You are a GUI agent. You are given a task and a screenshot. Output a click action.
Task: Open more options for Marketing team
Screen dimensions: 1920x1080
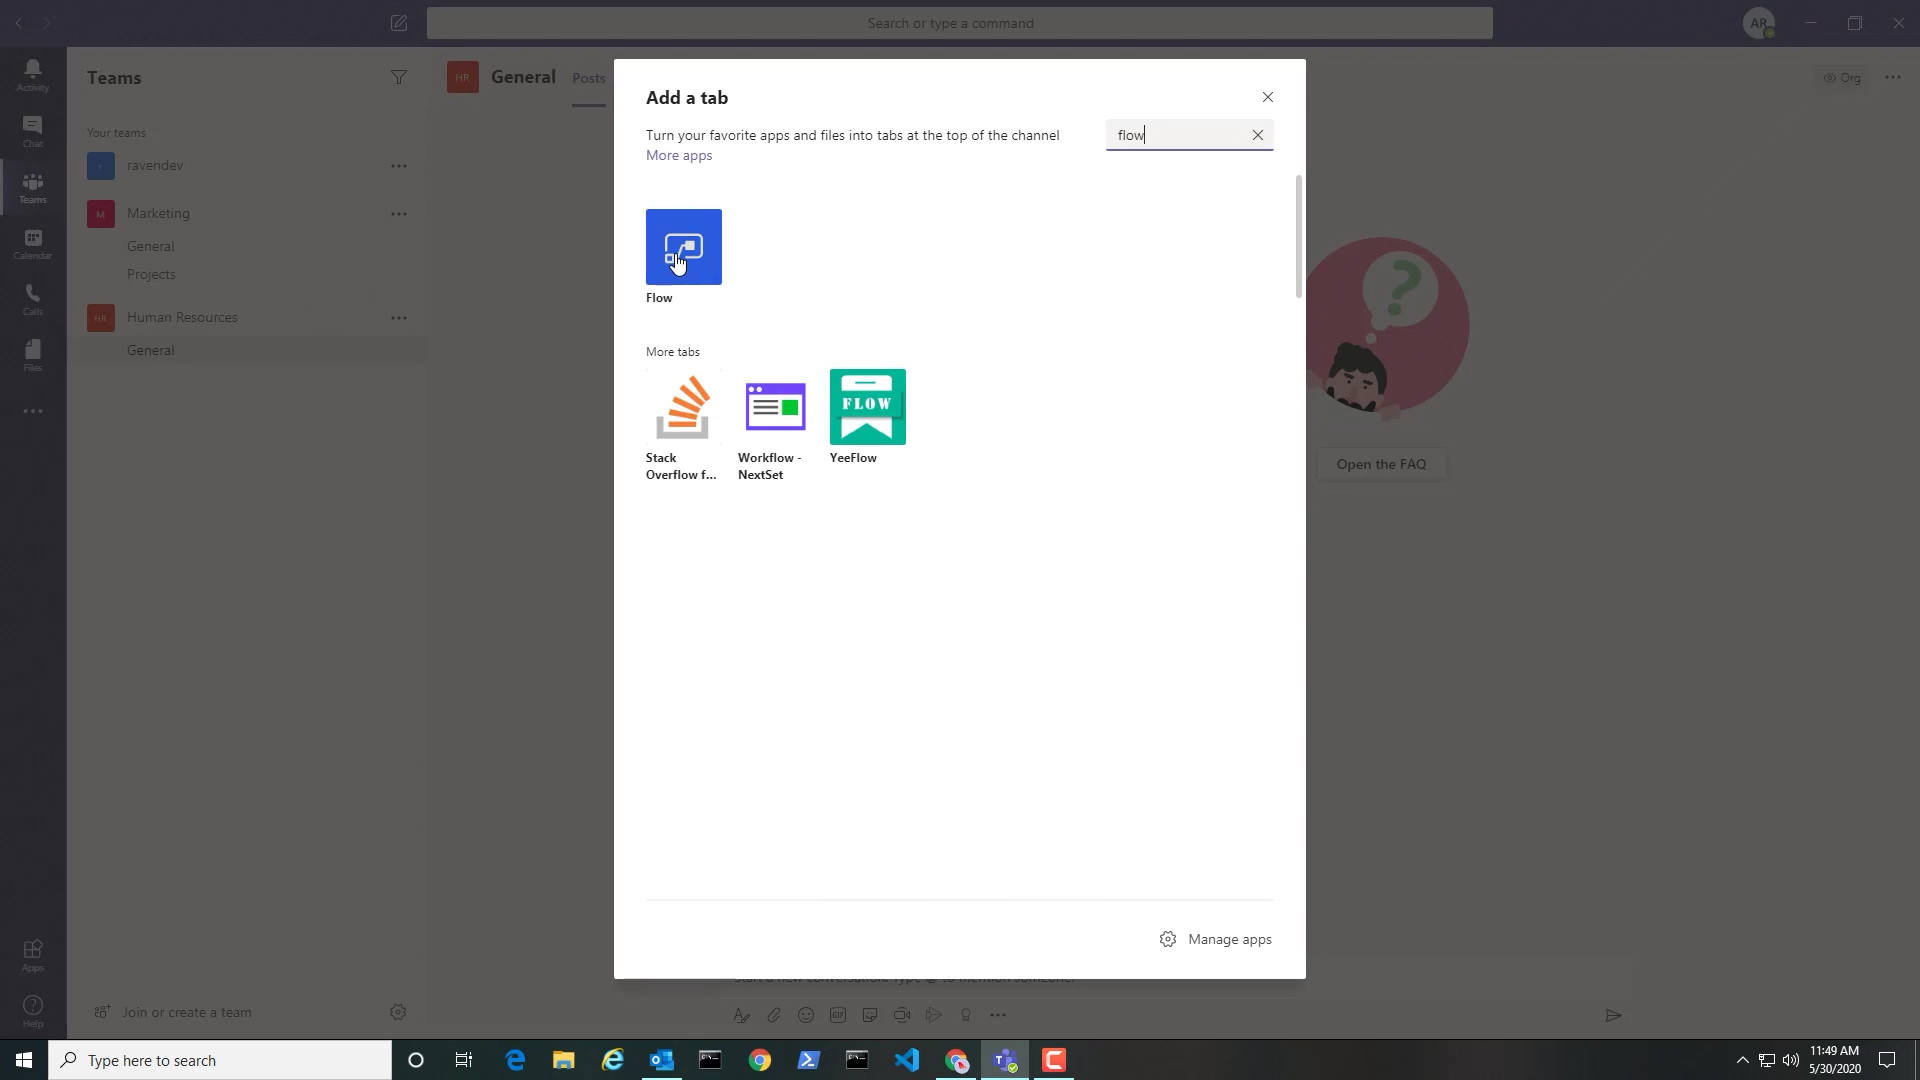399,214
